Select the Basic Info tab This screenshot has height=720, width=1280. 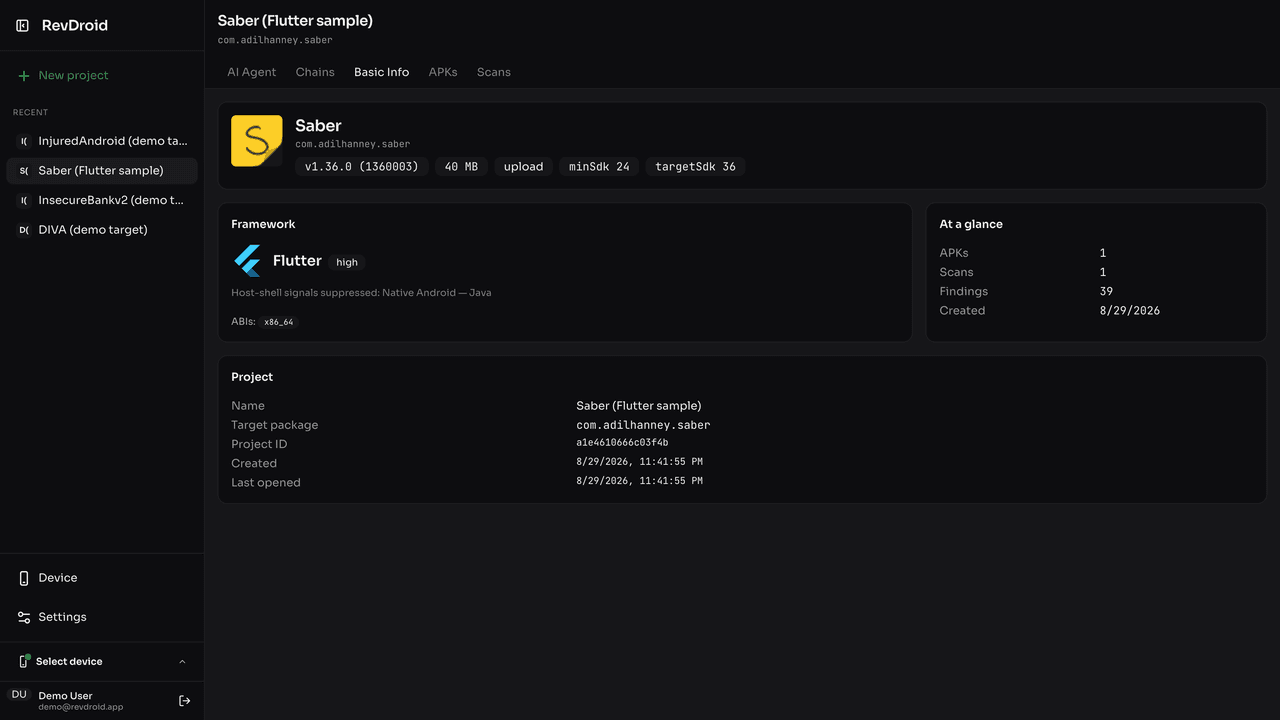click(381, 72)
